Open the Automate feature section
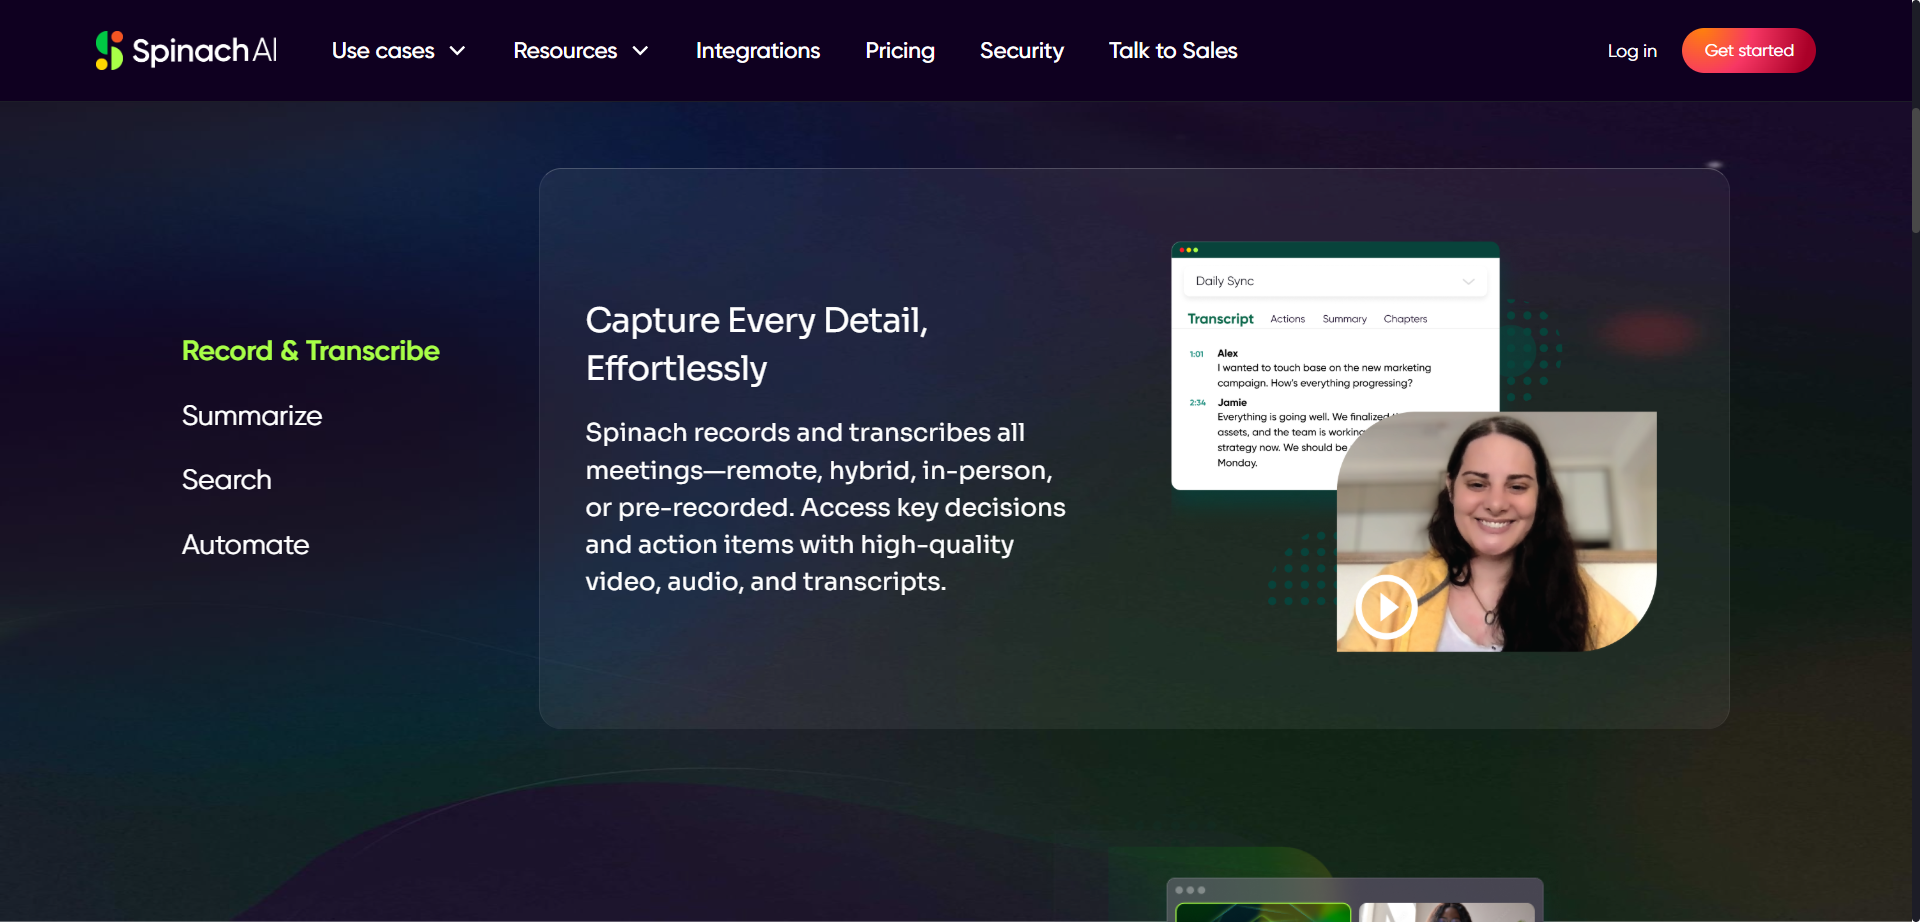 [245, 545]
